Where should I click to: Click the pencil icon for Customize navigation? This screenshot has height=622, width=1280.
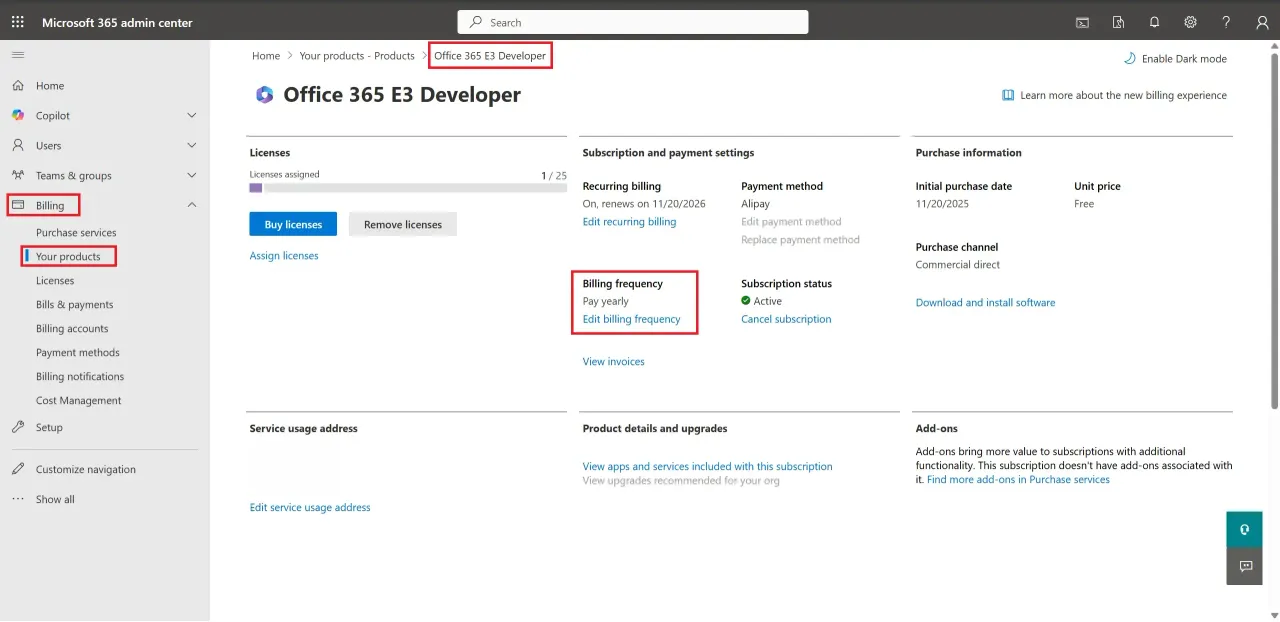point(18,469)
